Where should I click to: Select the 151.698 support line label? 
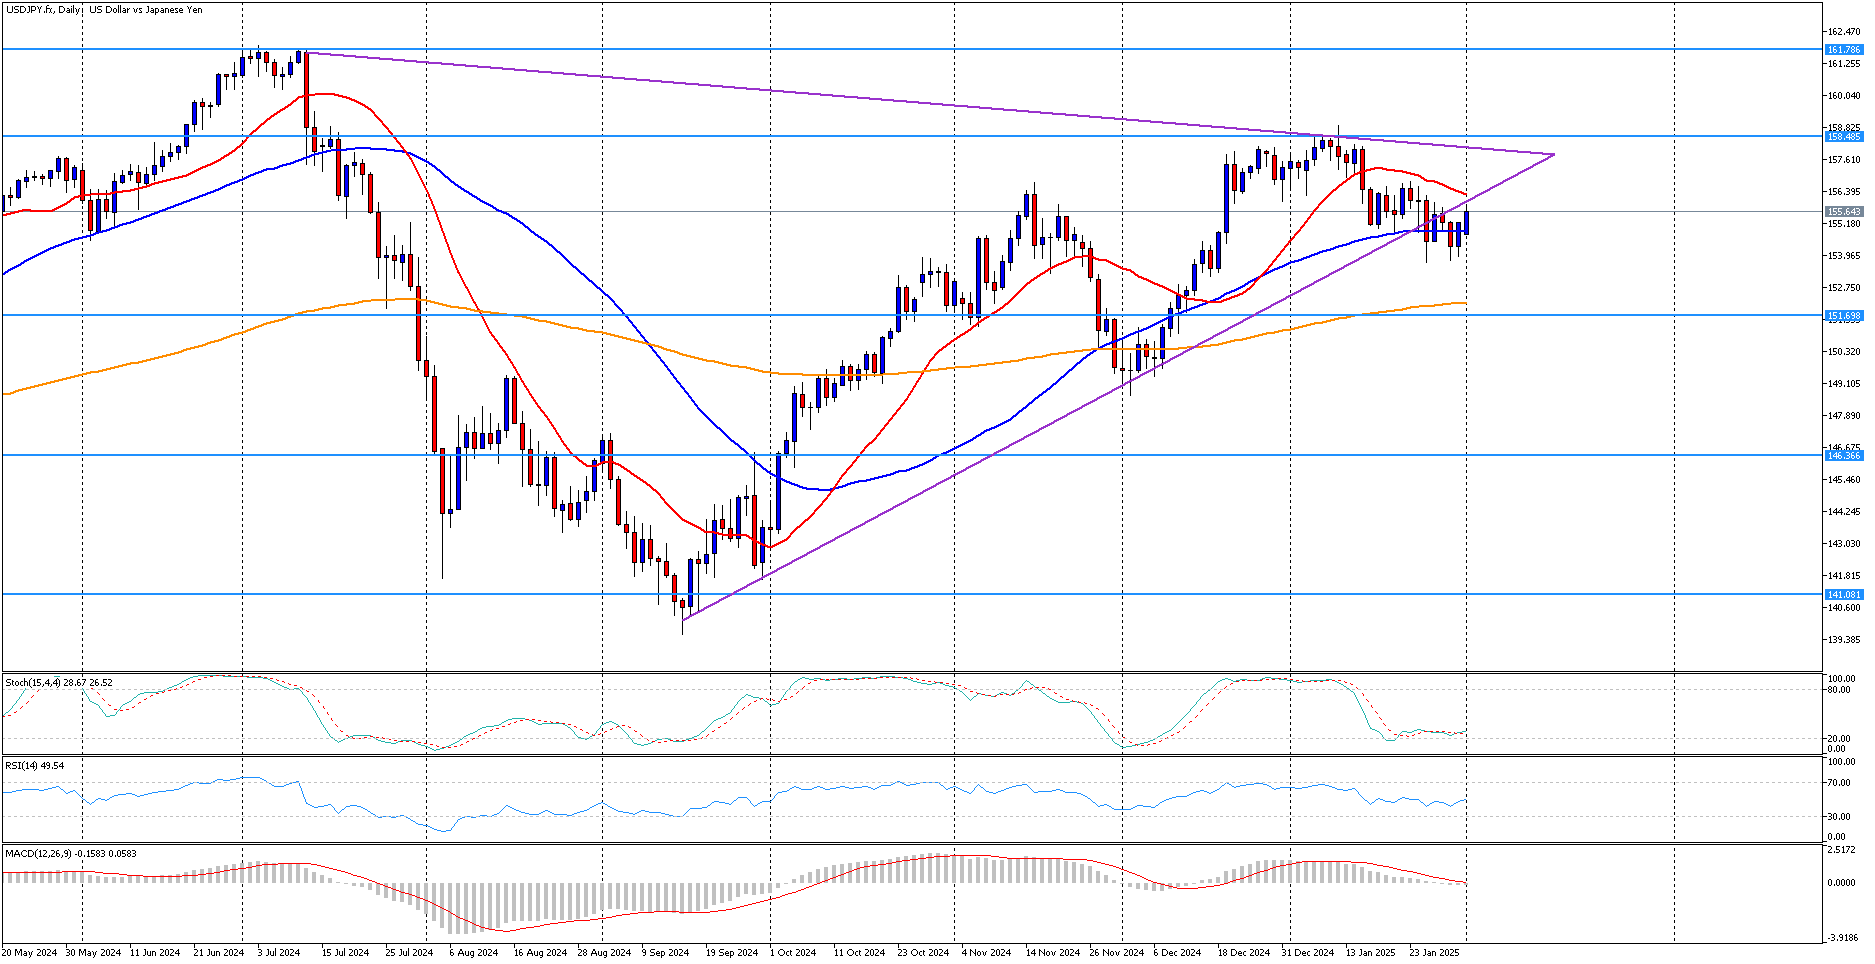pyautogui.click(x=1843, y=315)
